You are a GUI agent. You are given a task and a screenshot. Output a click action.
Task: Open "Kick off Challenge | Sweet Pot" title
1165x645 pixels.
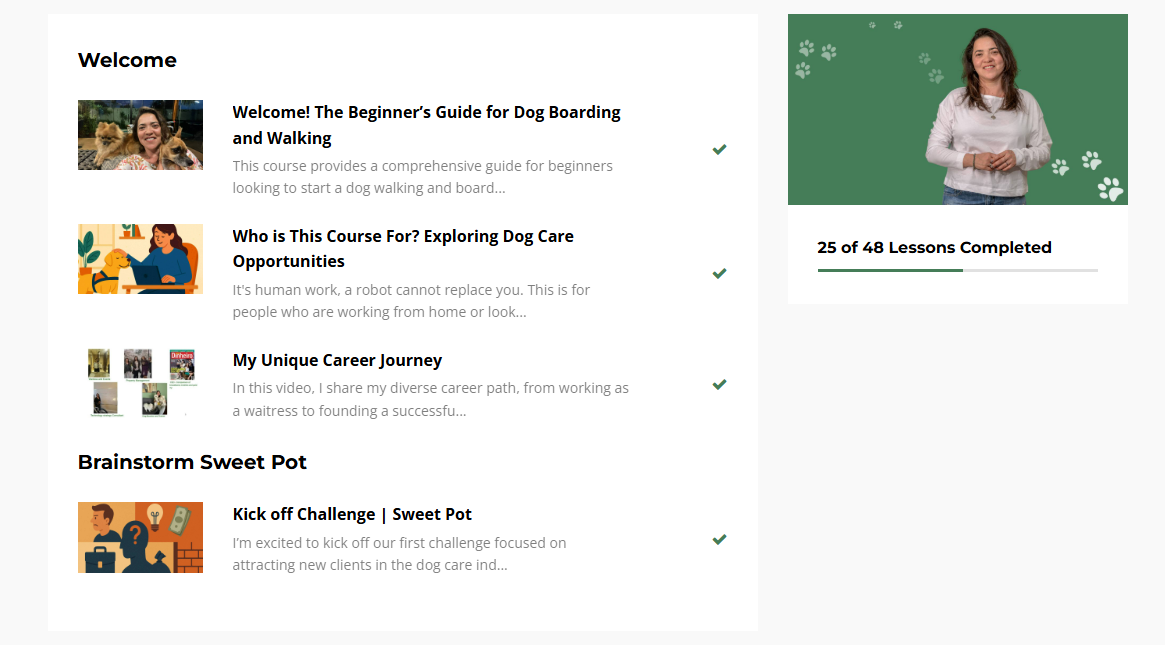[x=352, y=514]
